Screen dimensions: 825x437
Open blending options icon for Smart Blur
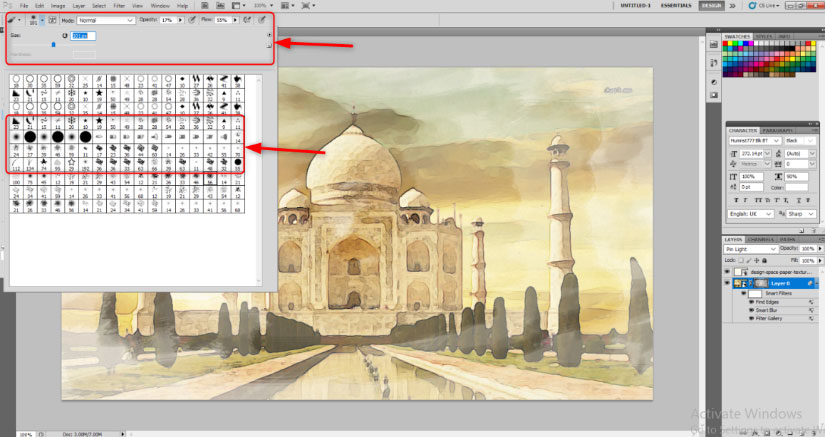click(x=811, y=310)
